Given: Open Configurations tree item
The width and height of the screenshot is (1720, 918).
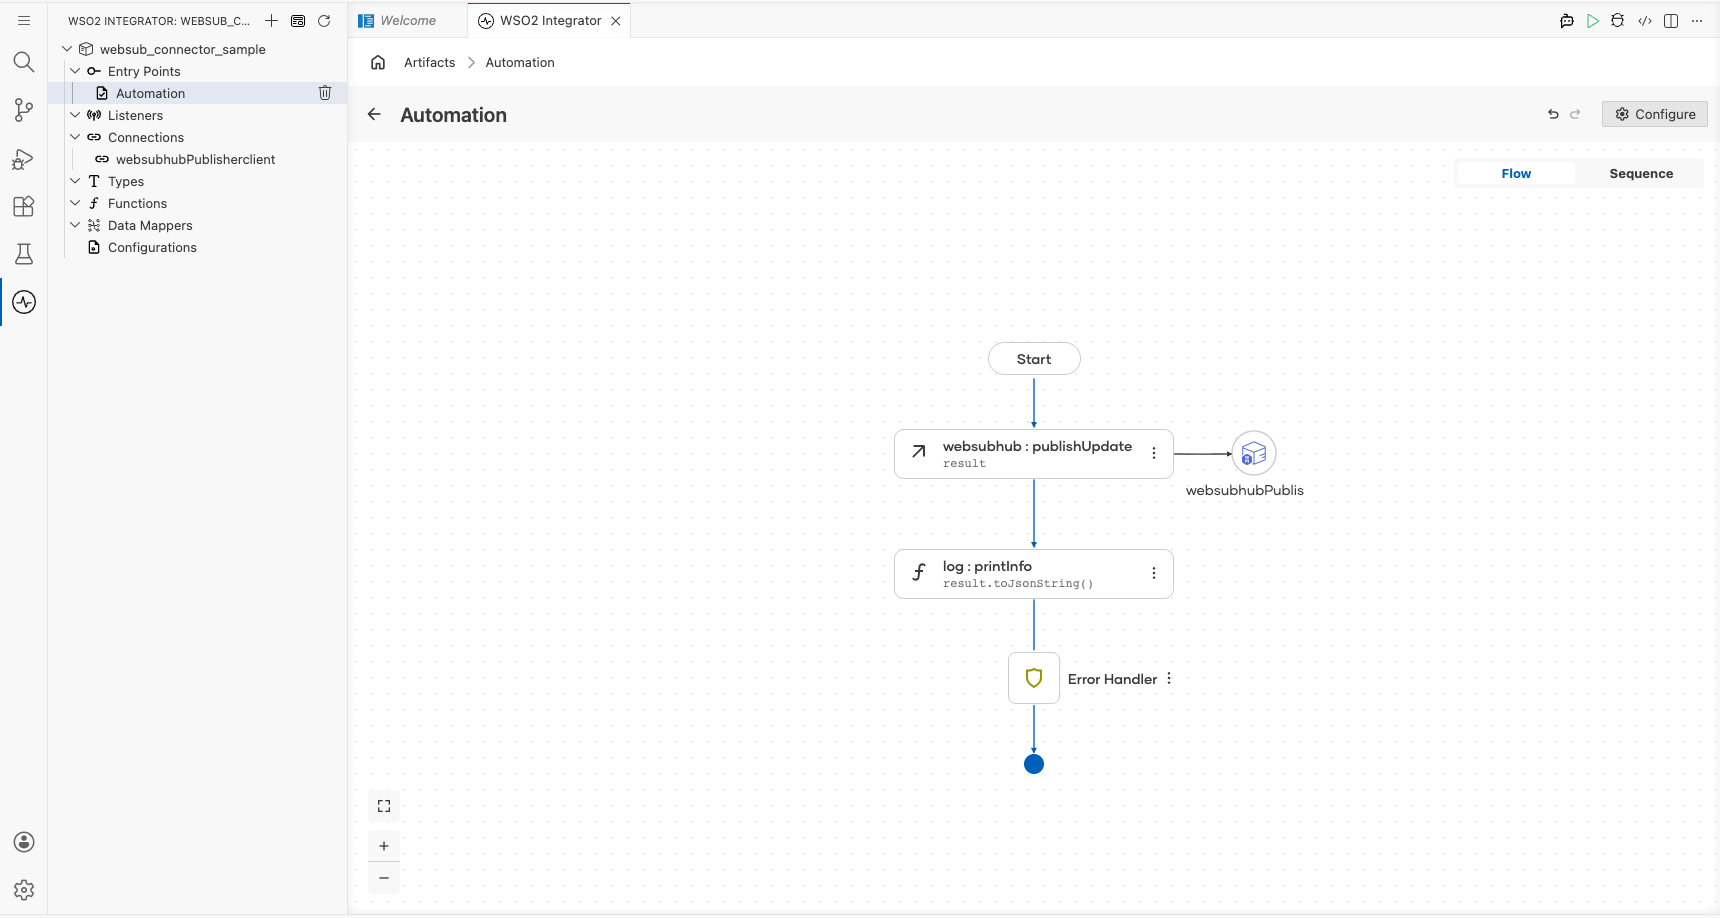Looking at the screenshot, I should click(197, 247).
